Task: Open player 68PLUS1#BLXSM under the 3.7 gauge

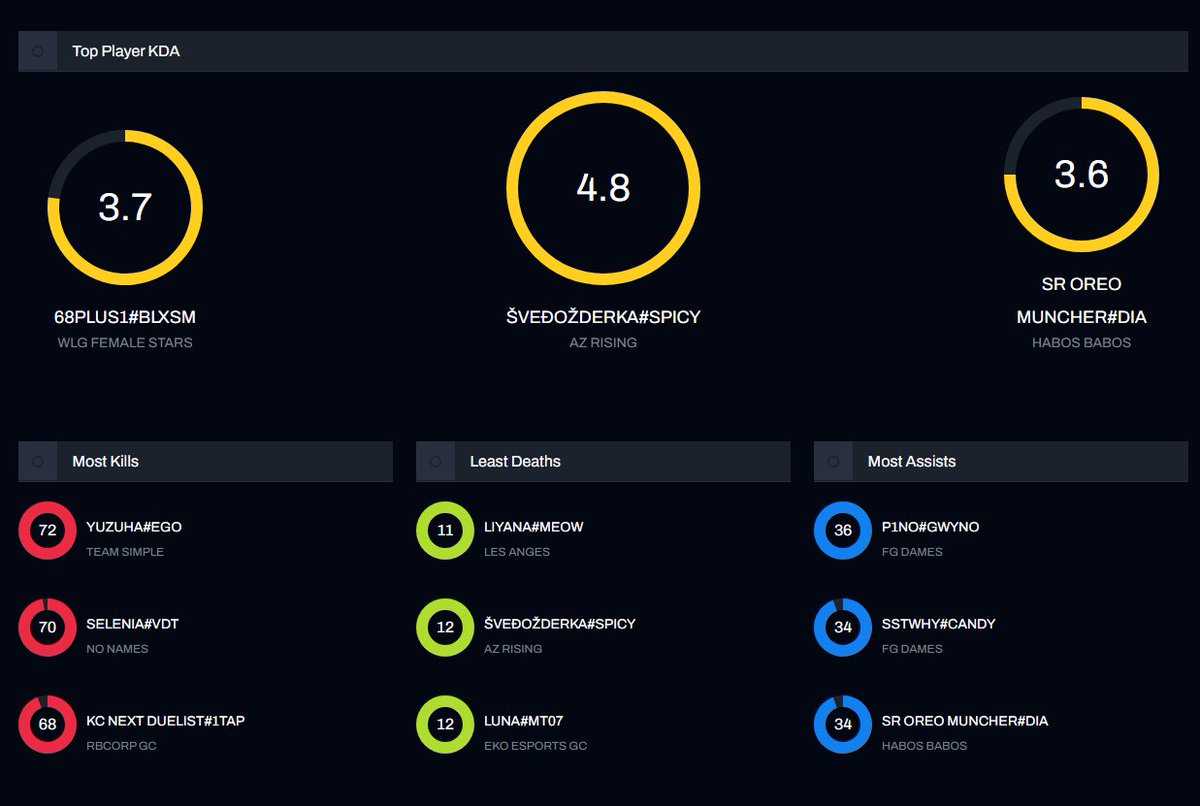Action: click(x=125, y=317)
